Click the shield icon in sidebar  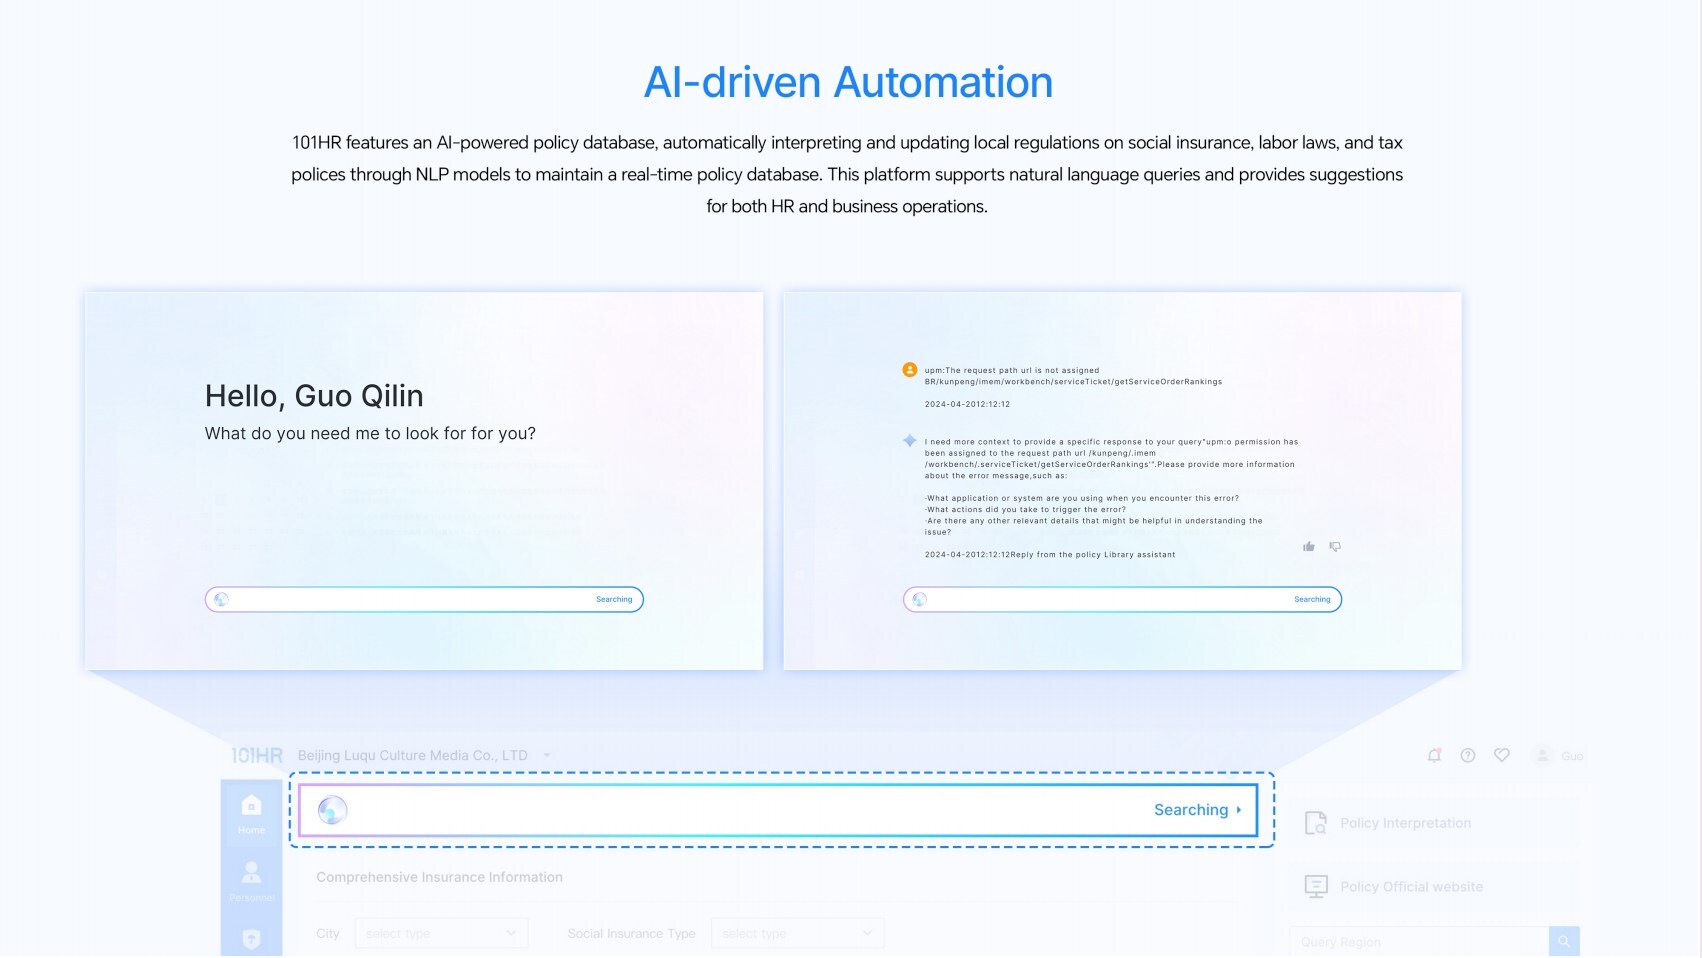tap(251, 938)
